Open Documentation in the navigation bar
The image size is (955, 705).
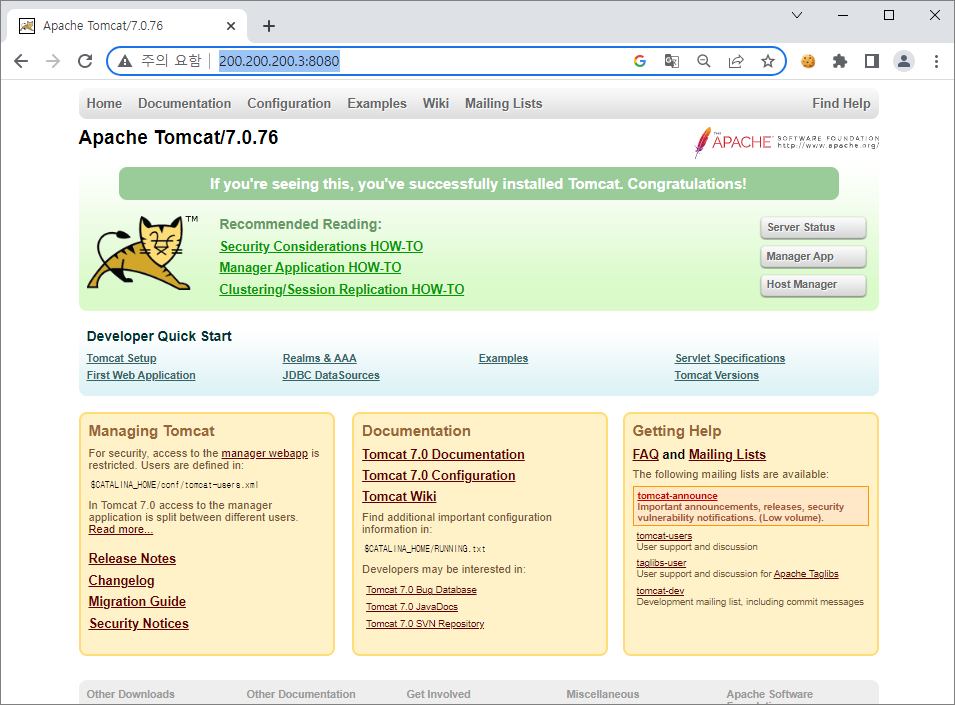185,103
